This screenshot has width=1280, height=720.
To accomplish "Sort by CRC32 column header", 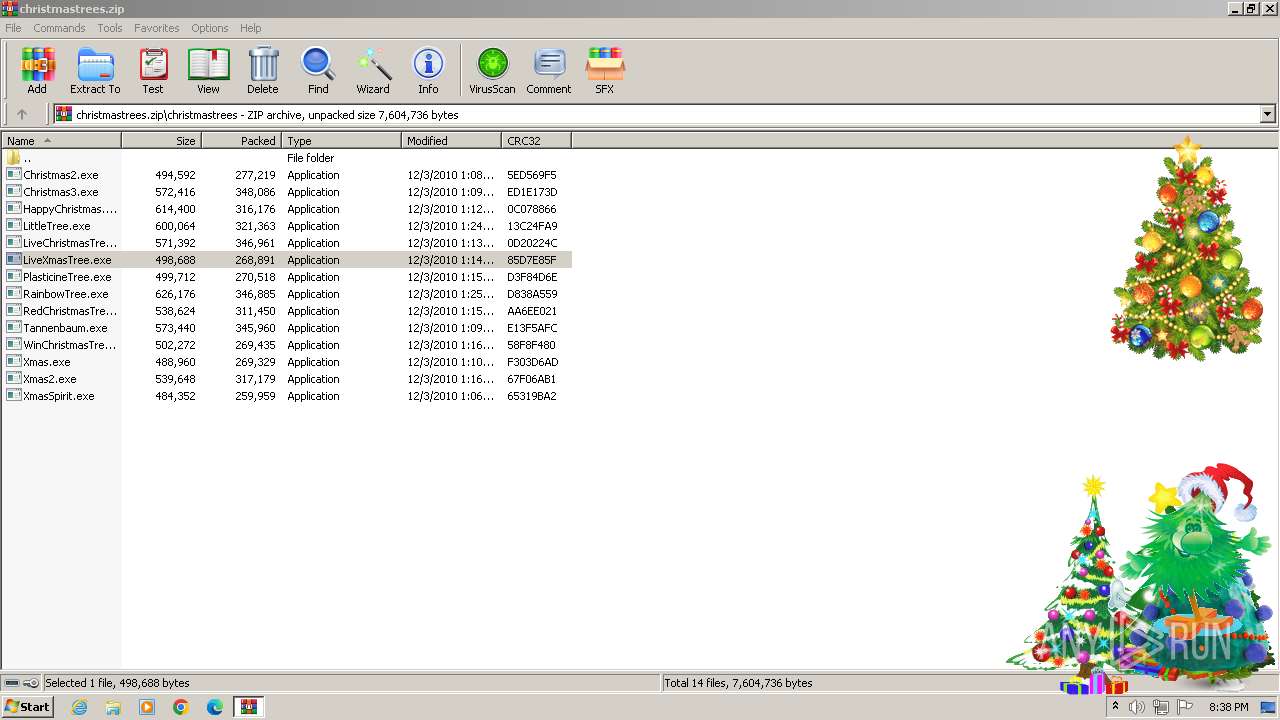I will [x=536, y=141].
